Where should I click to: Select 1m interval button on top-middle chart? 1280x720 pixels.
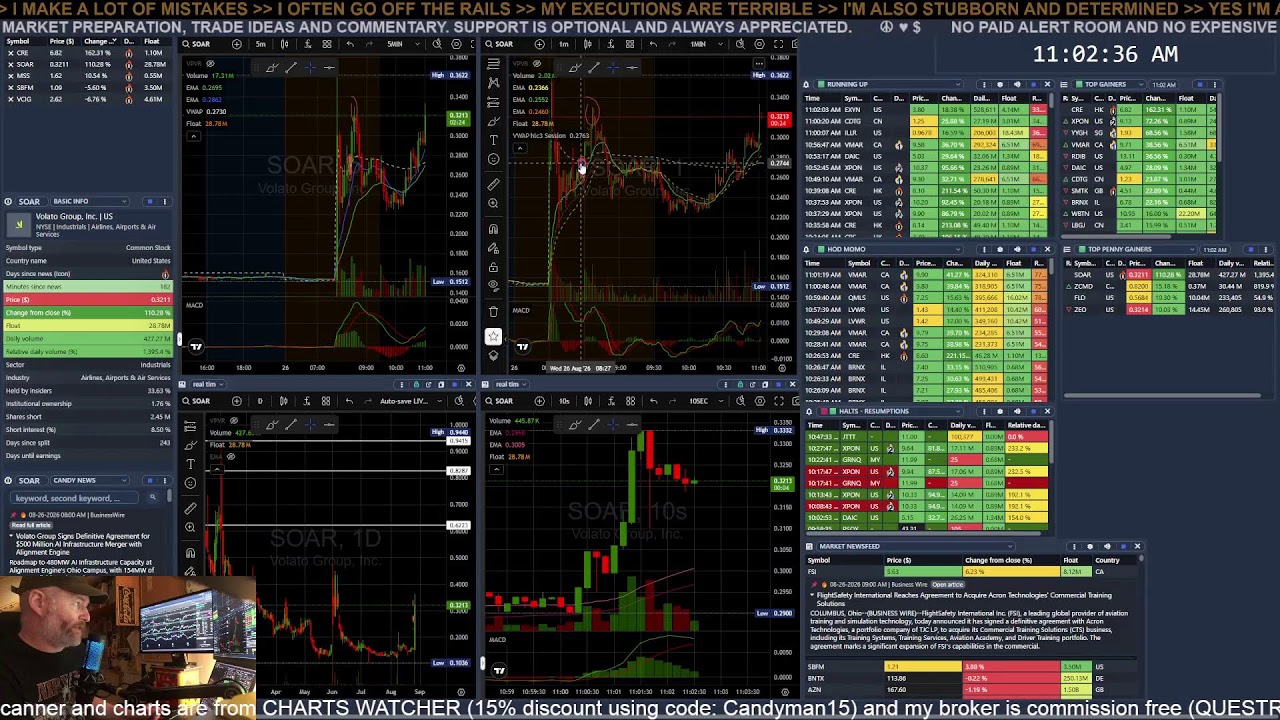564,44
